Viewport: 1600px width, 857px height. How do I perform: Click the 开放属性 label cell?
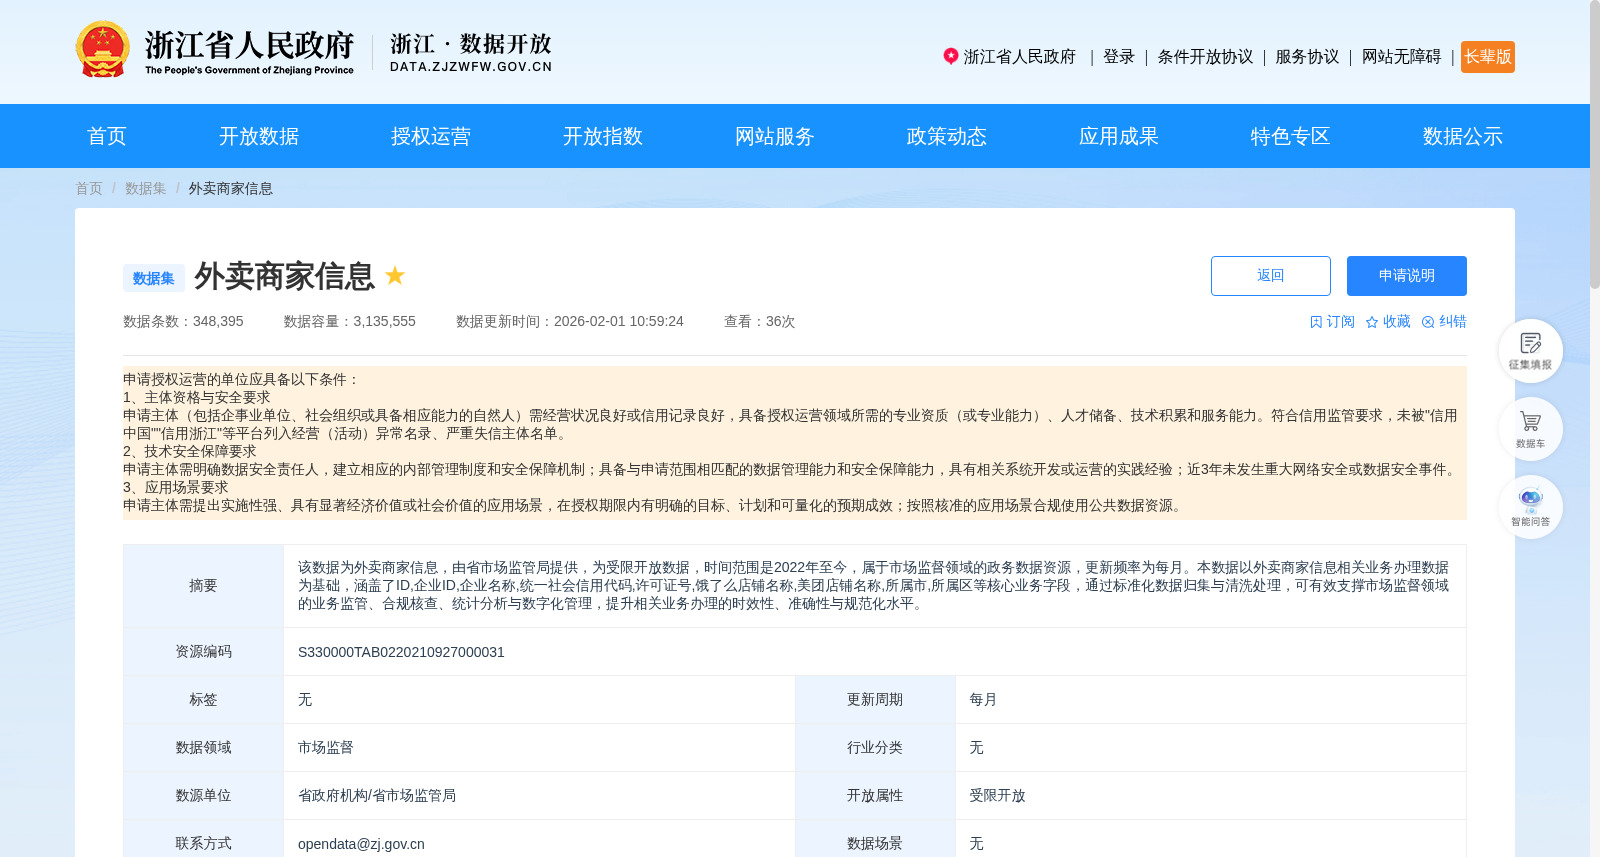875,796
